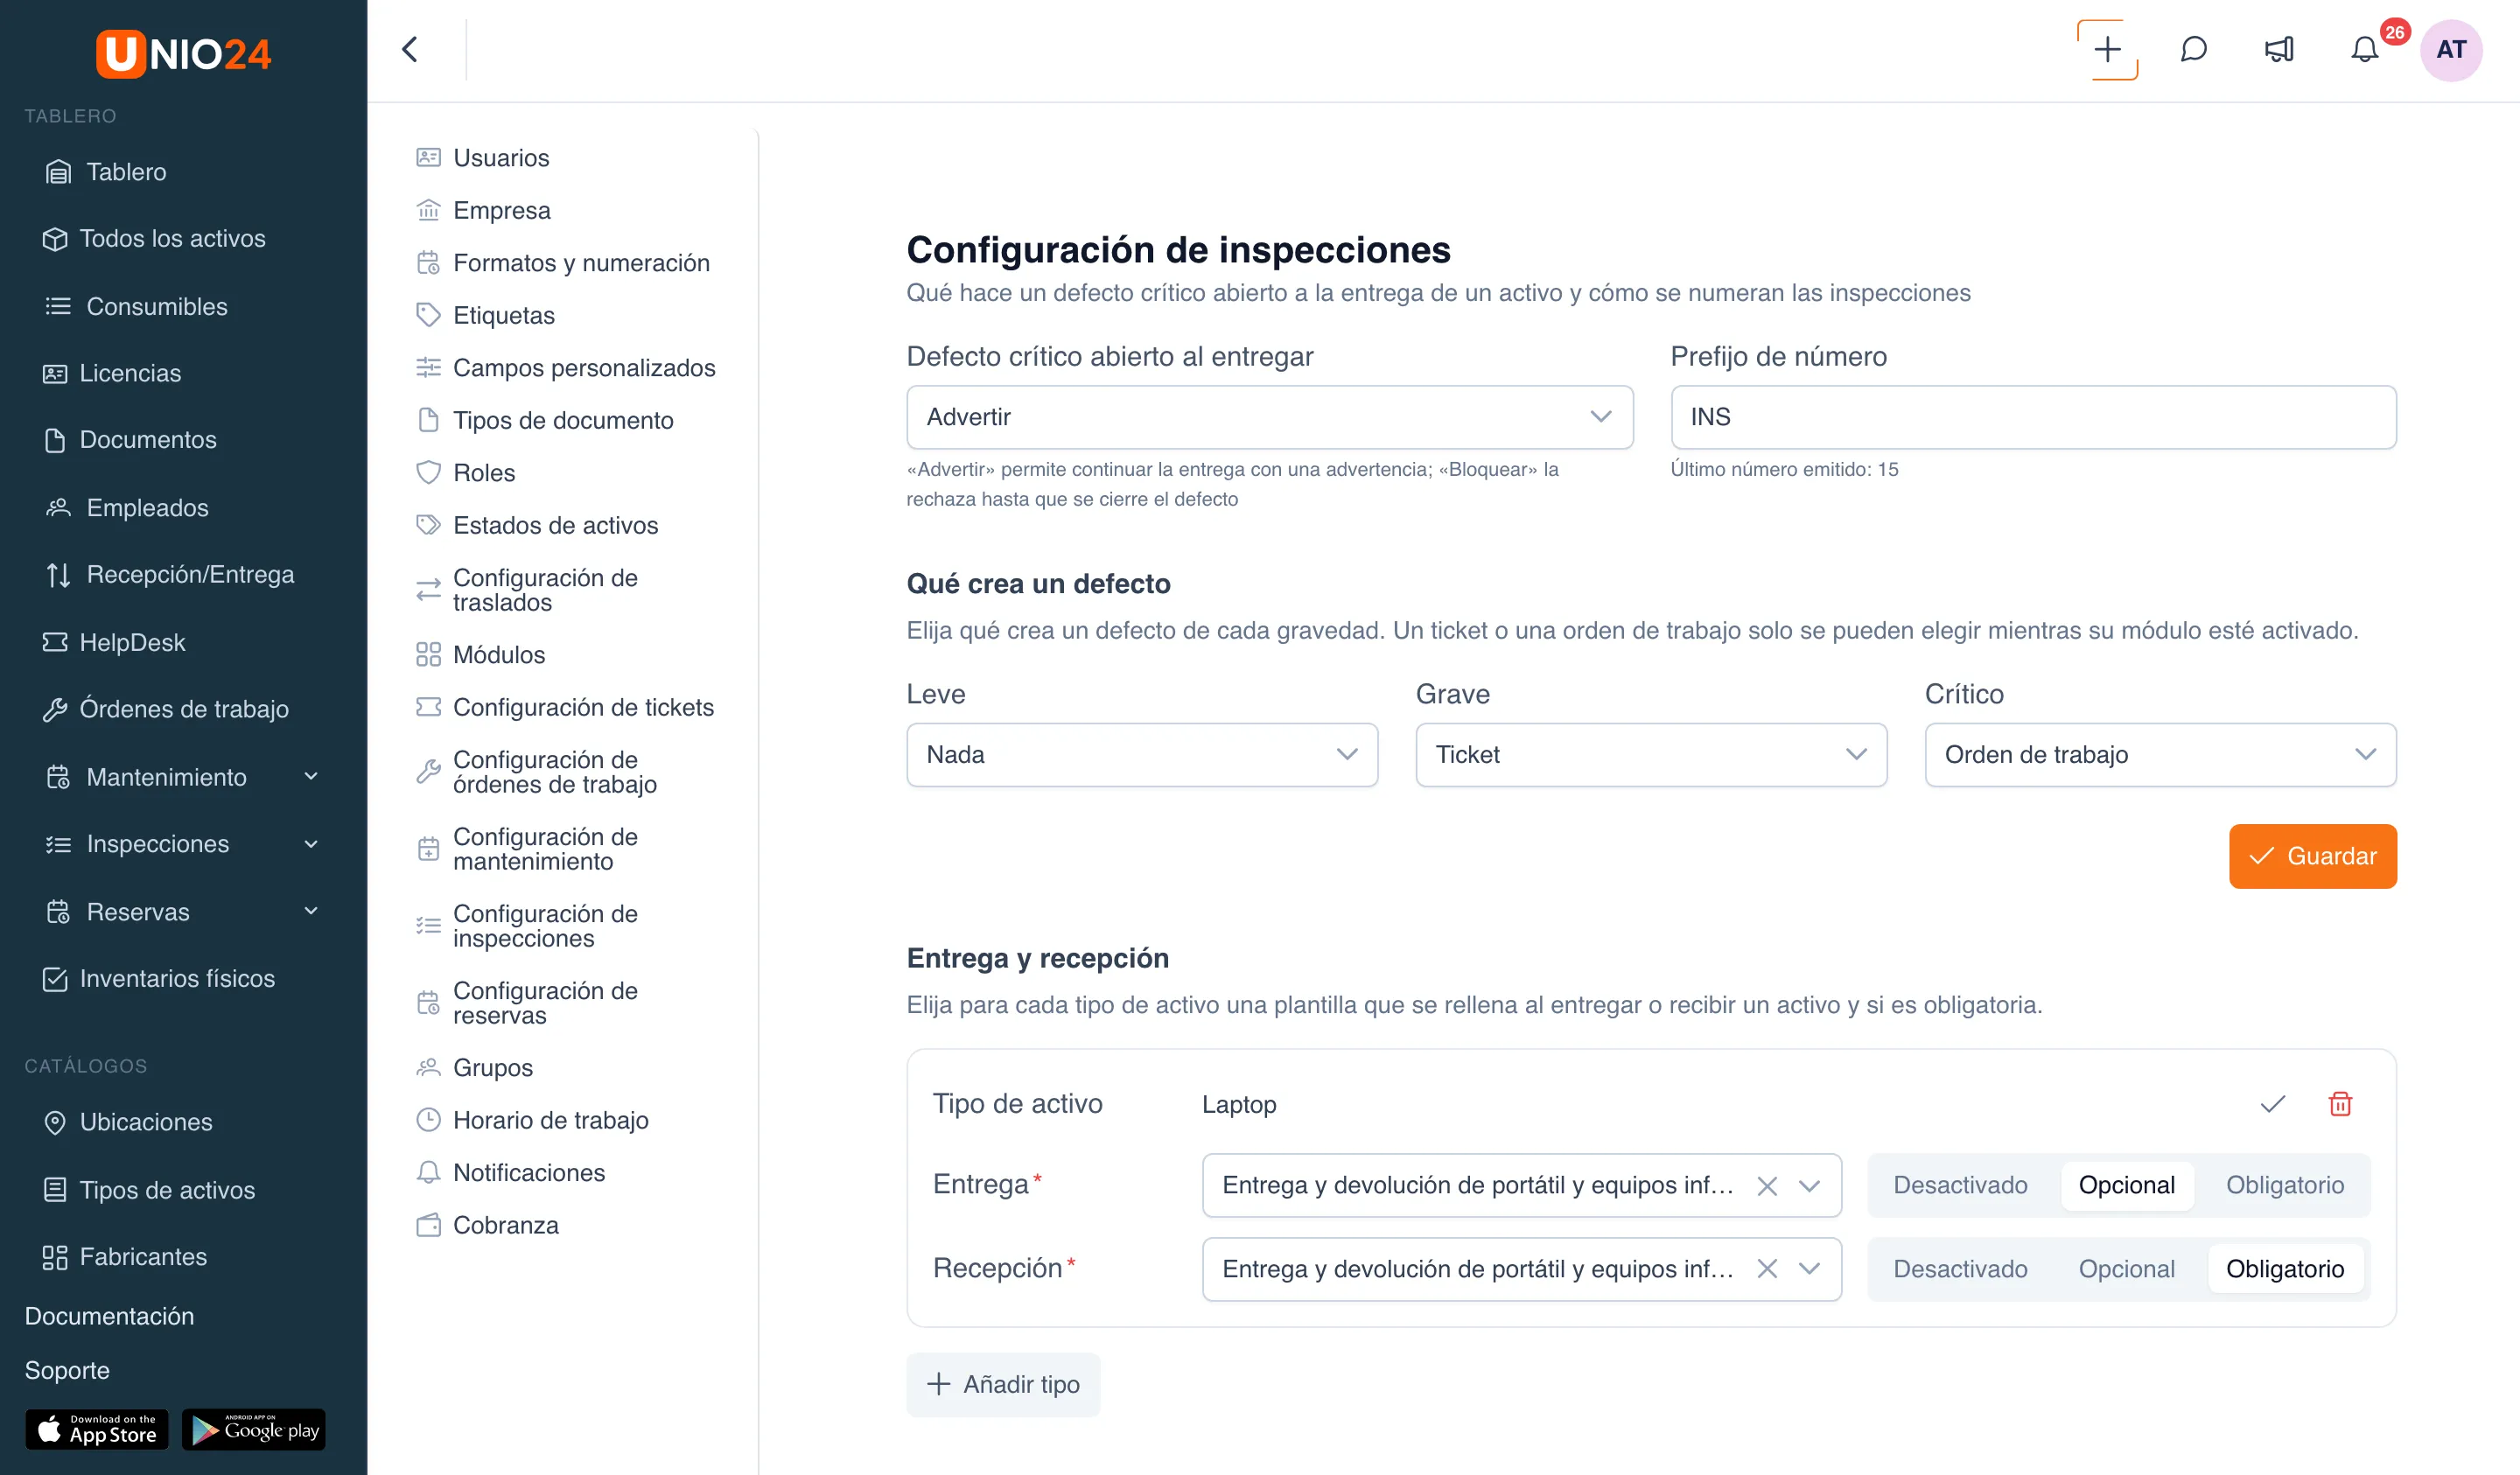Open the AT user avatar menu
This screenshot has height=1475, width=2520.
click(x=2451, y=50)
